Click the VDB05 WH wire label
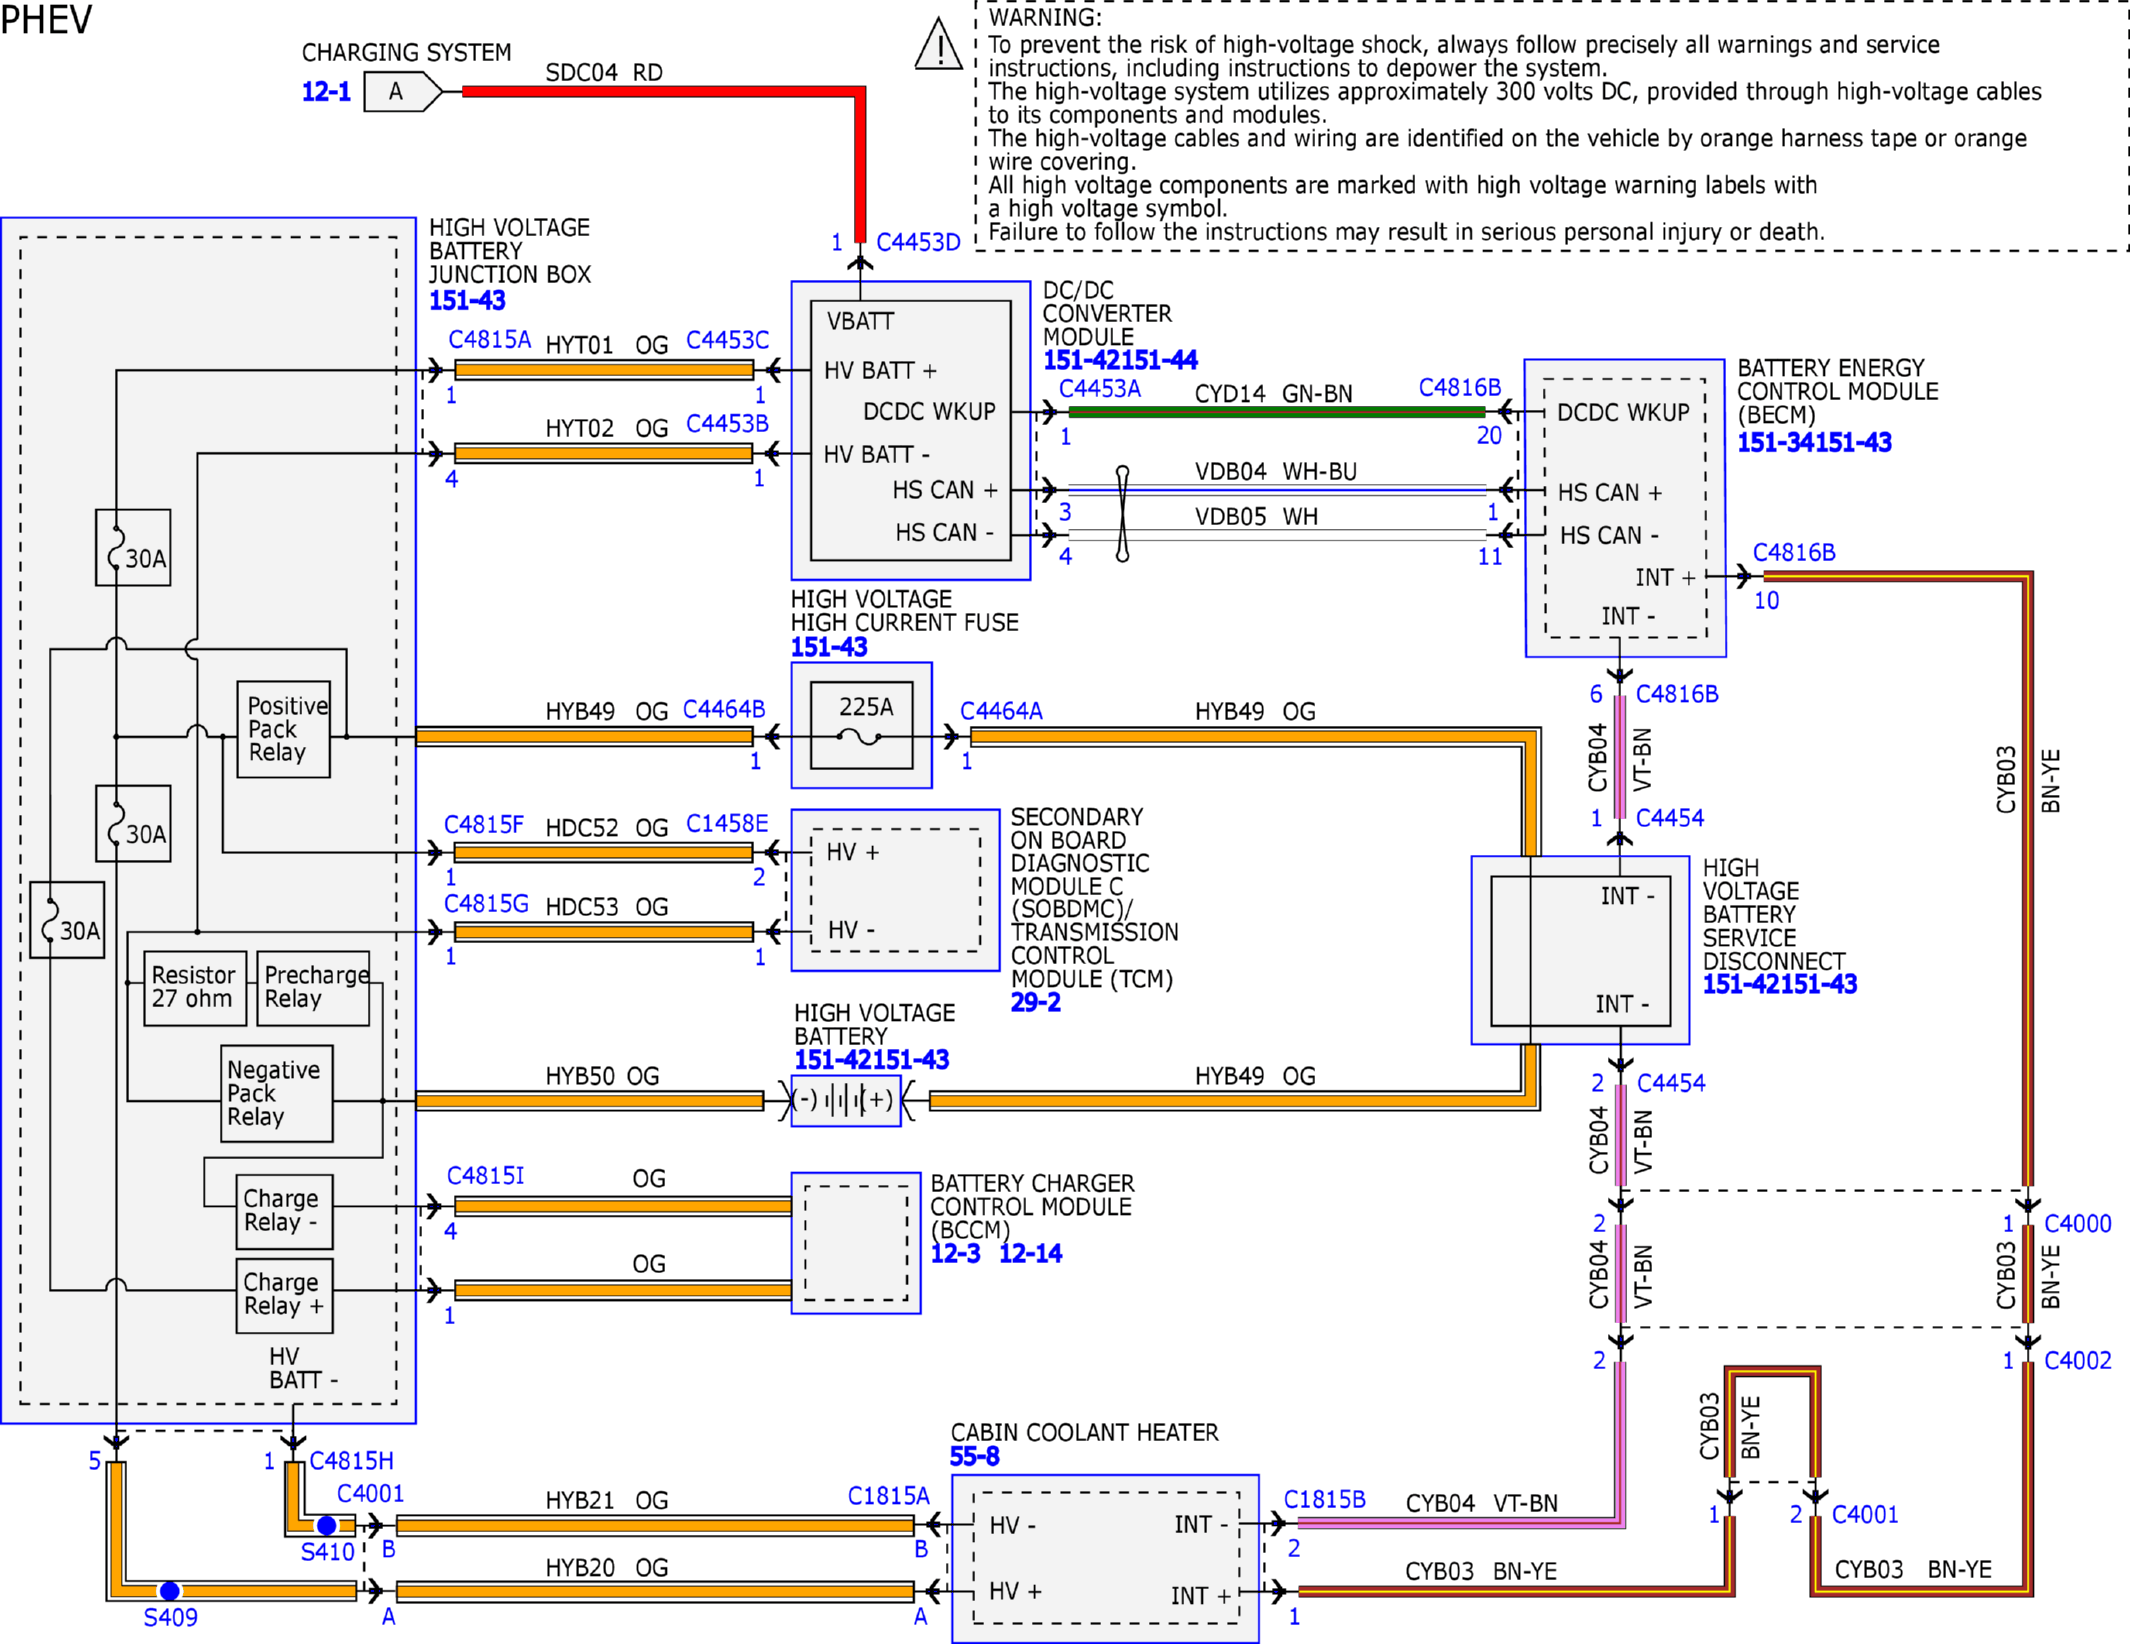Screen dimensions: 2130x1644 [1256, 516]
